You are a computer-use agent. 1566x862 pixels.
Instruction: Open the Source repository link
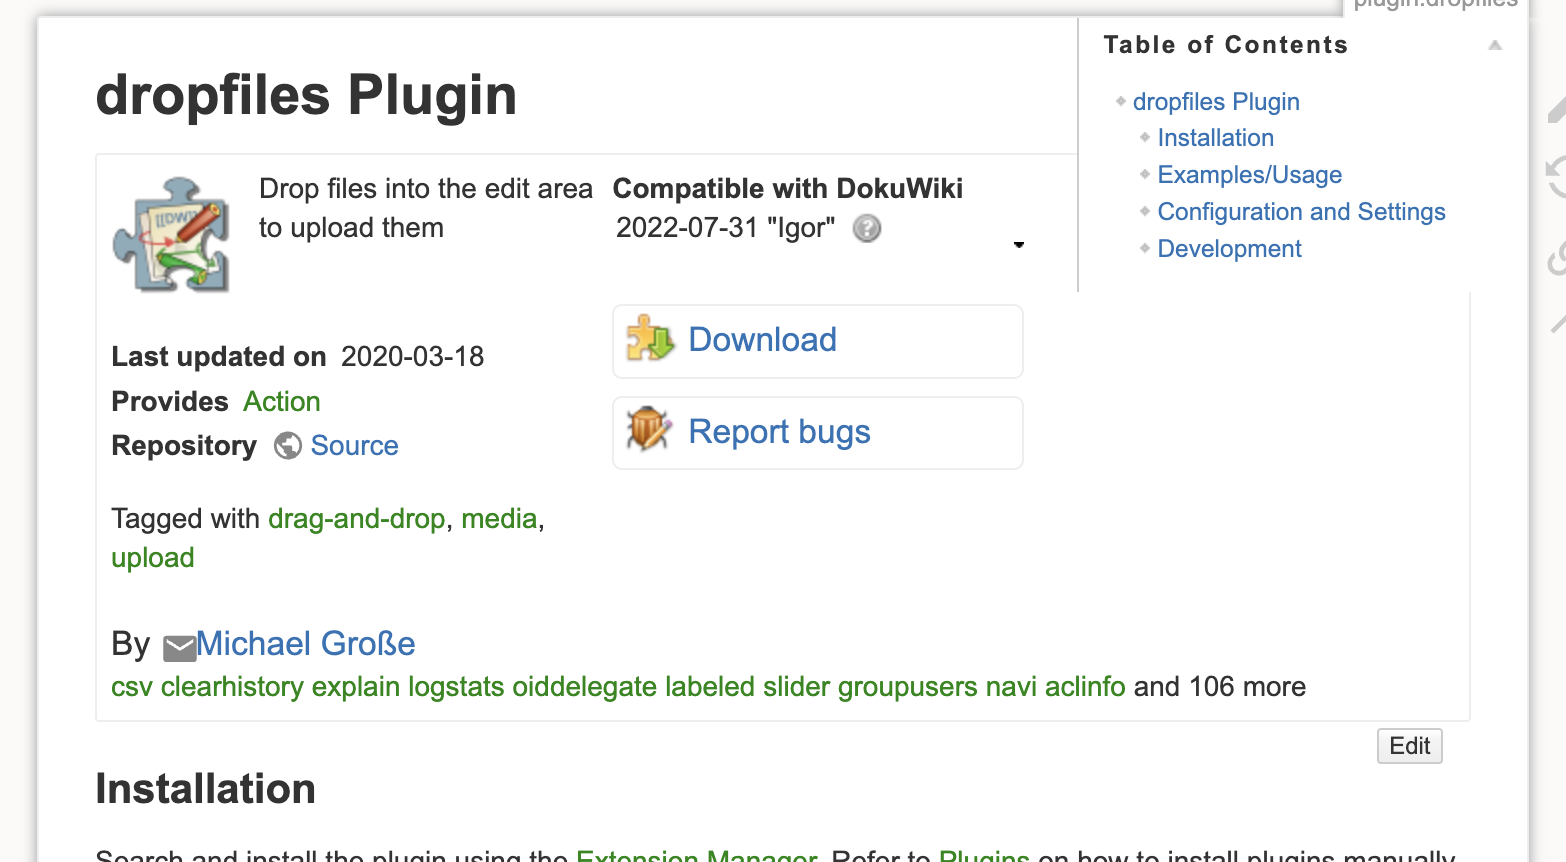[354, 446]
